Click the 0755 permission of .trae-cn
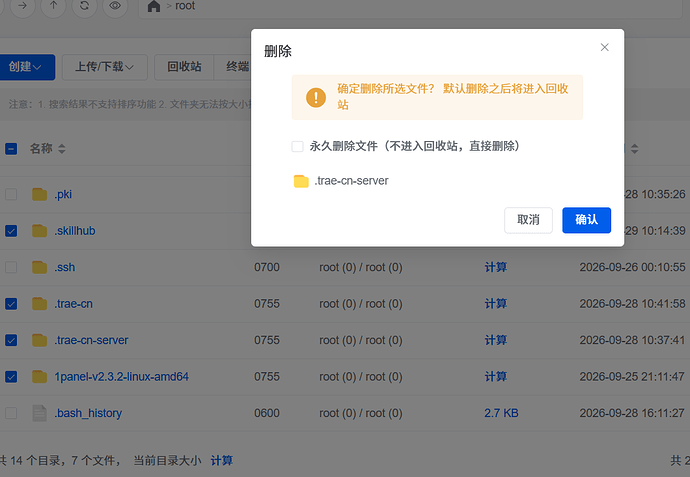Viewport: 690px width, 477px height. point(267,304)
